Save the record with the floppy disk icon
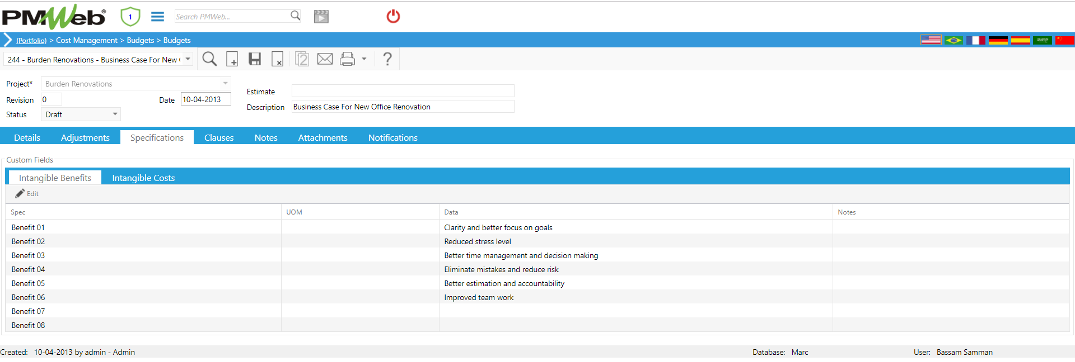 [x=255, y=60]
